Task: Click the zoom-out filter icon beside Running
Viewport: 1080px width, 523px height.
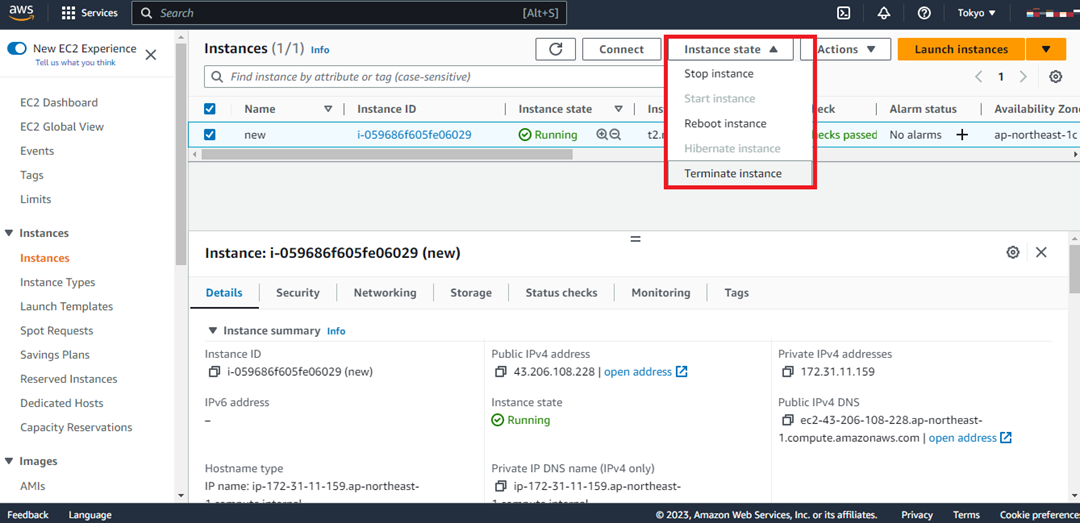Action: pyautogui.click(x=615, y=135)
